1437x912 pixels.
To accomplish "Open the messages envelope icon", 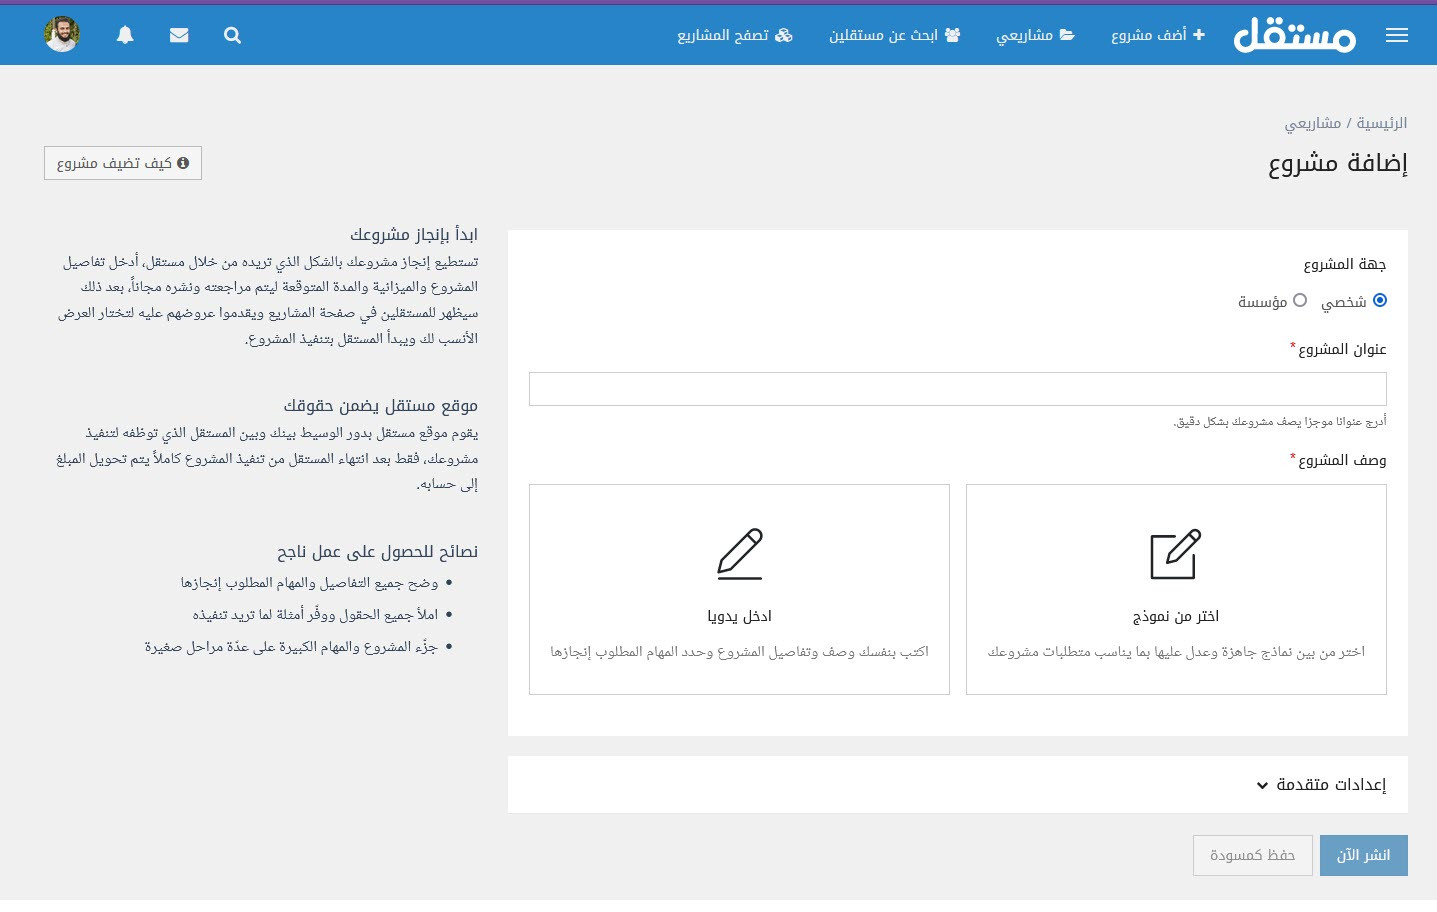I will [179, 35].
